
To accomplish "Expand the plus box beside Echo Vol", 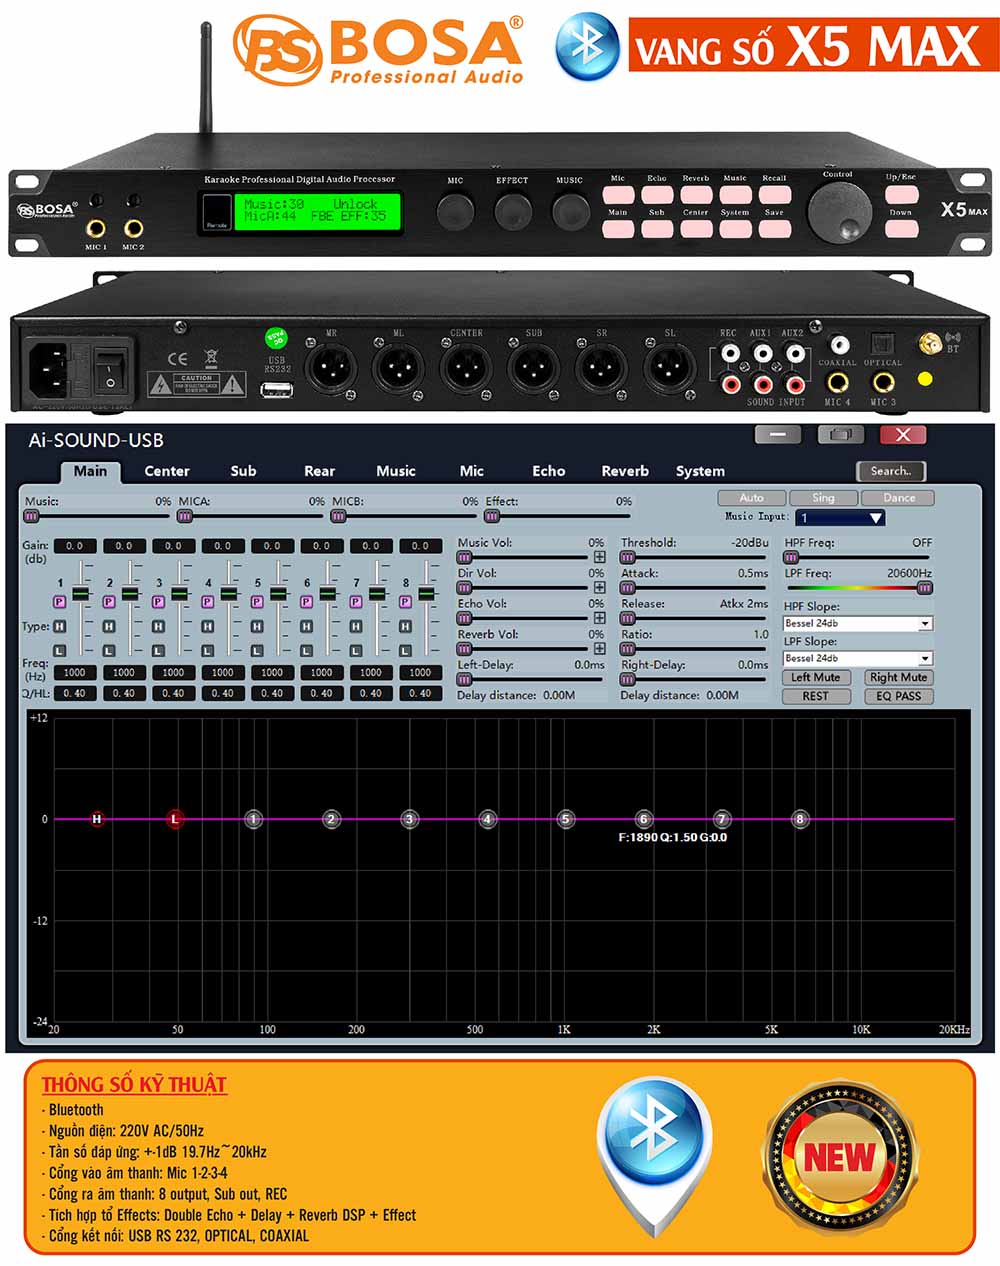I will click(599, 618).
